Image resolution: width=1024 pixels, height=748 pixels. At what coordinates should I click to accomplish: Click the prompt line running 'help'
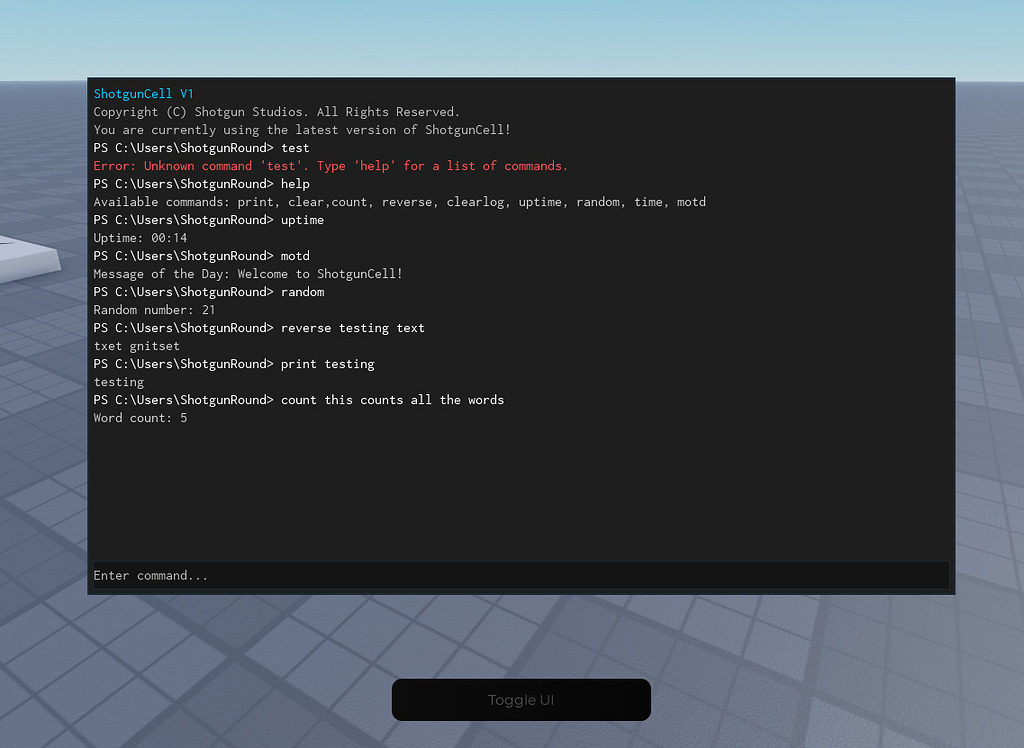201,184
